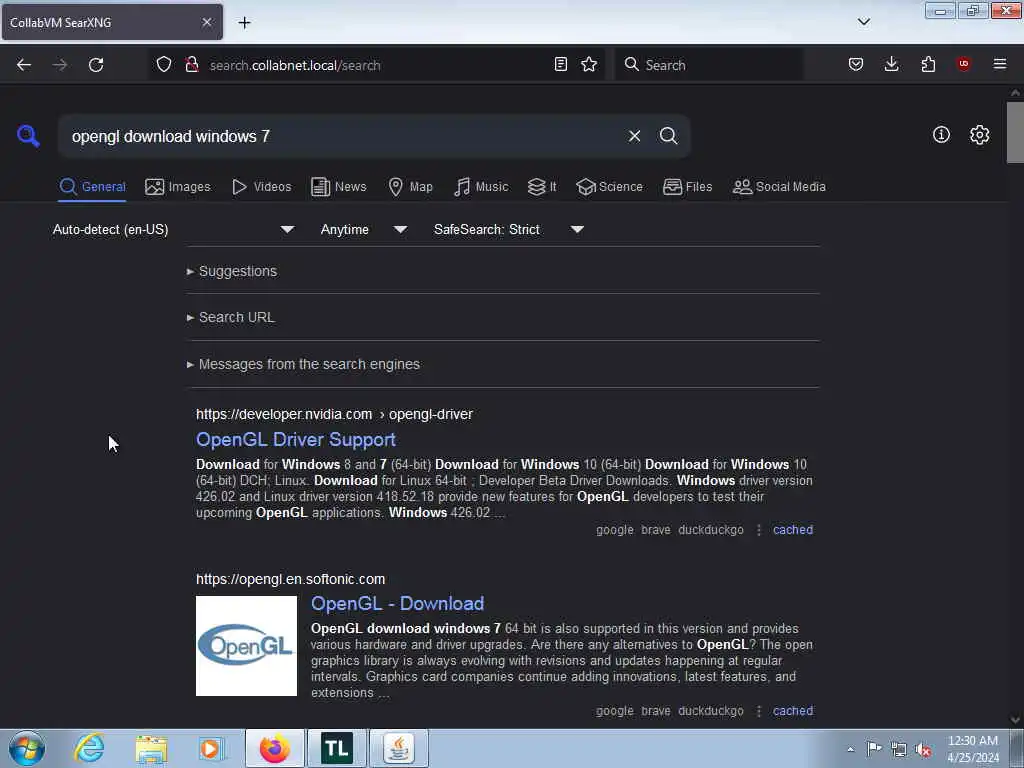Switch to the News tab
Screen dimensions: 1024x768
338,187
